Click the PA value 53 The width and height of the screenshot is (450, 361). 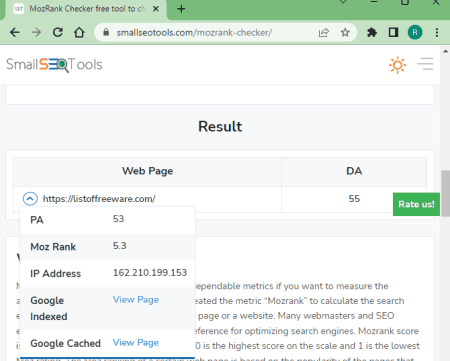[118, 219]
